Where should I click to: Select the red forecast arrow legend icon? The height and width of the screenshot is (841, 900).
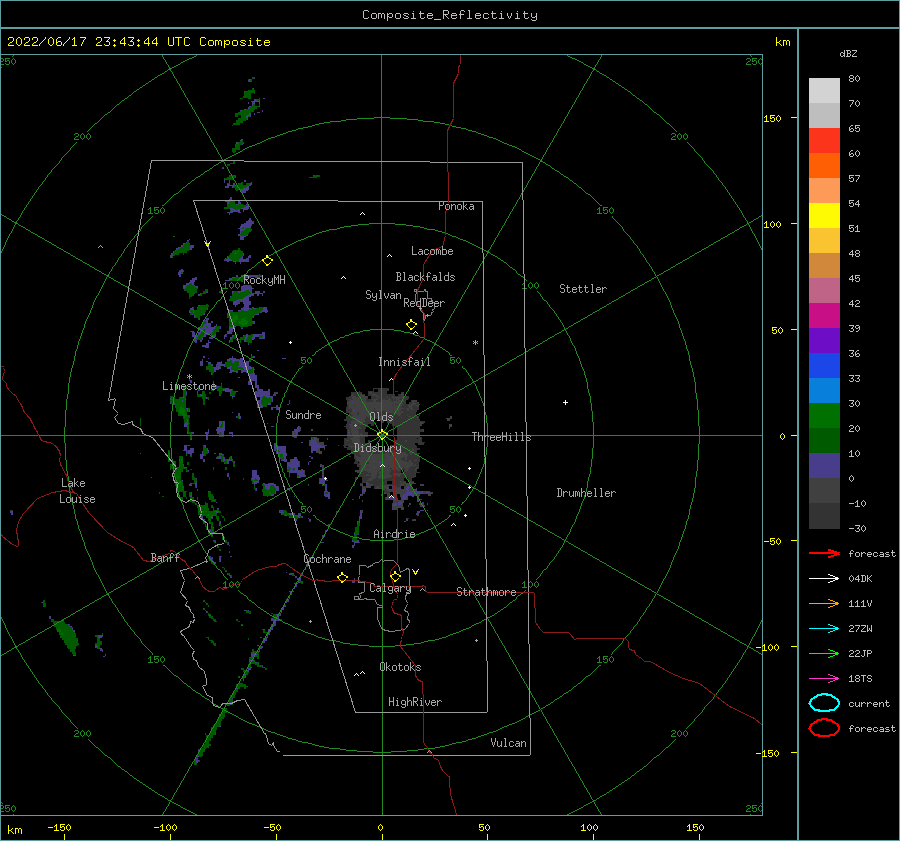point(824,553)
